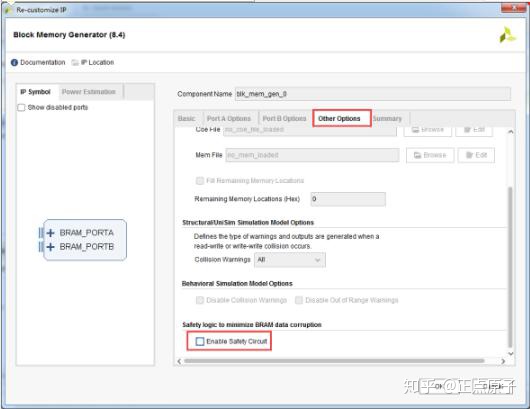
Task: Click the scroll down arrow
Action: (511, 354)
